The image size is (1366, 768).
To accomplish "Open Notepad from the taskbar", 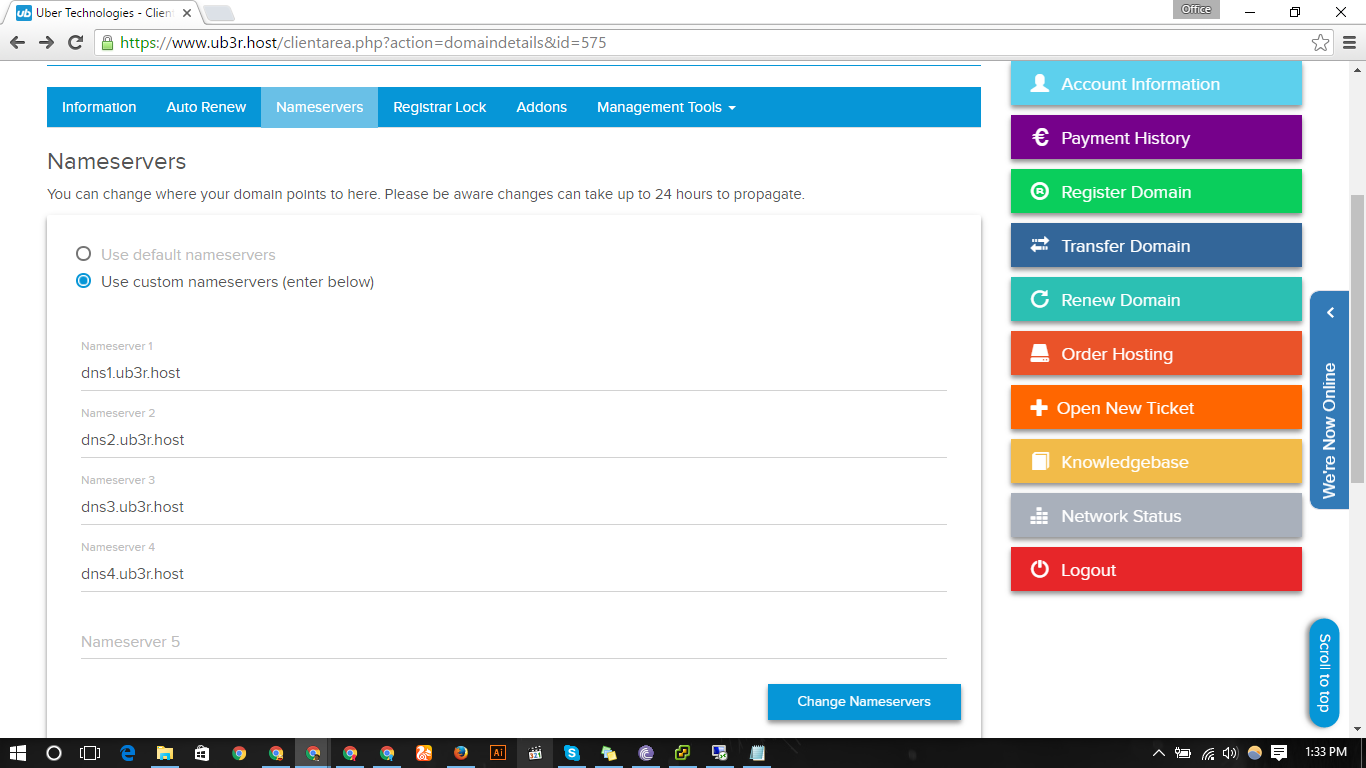I will pos(757,753).
